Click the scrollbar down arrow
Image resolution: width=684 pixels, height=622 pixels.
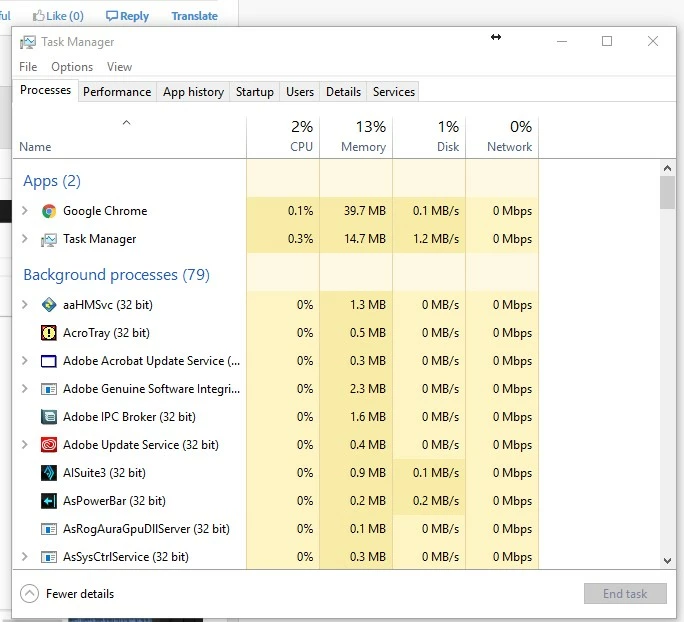(x=667, y=560)
